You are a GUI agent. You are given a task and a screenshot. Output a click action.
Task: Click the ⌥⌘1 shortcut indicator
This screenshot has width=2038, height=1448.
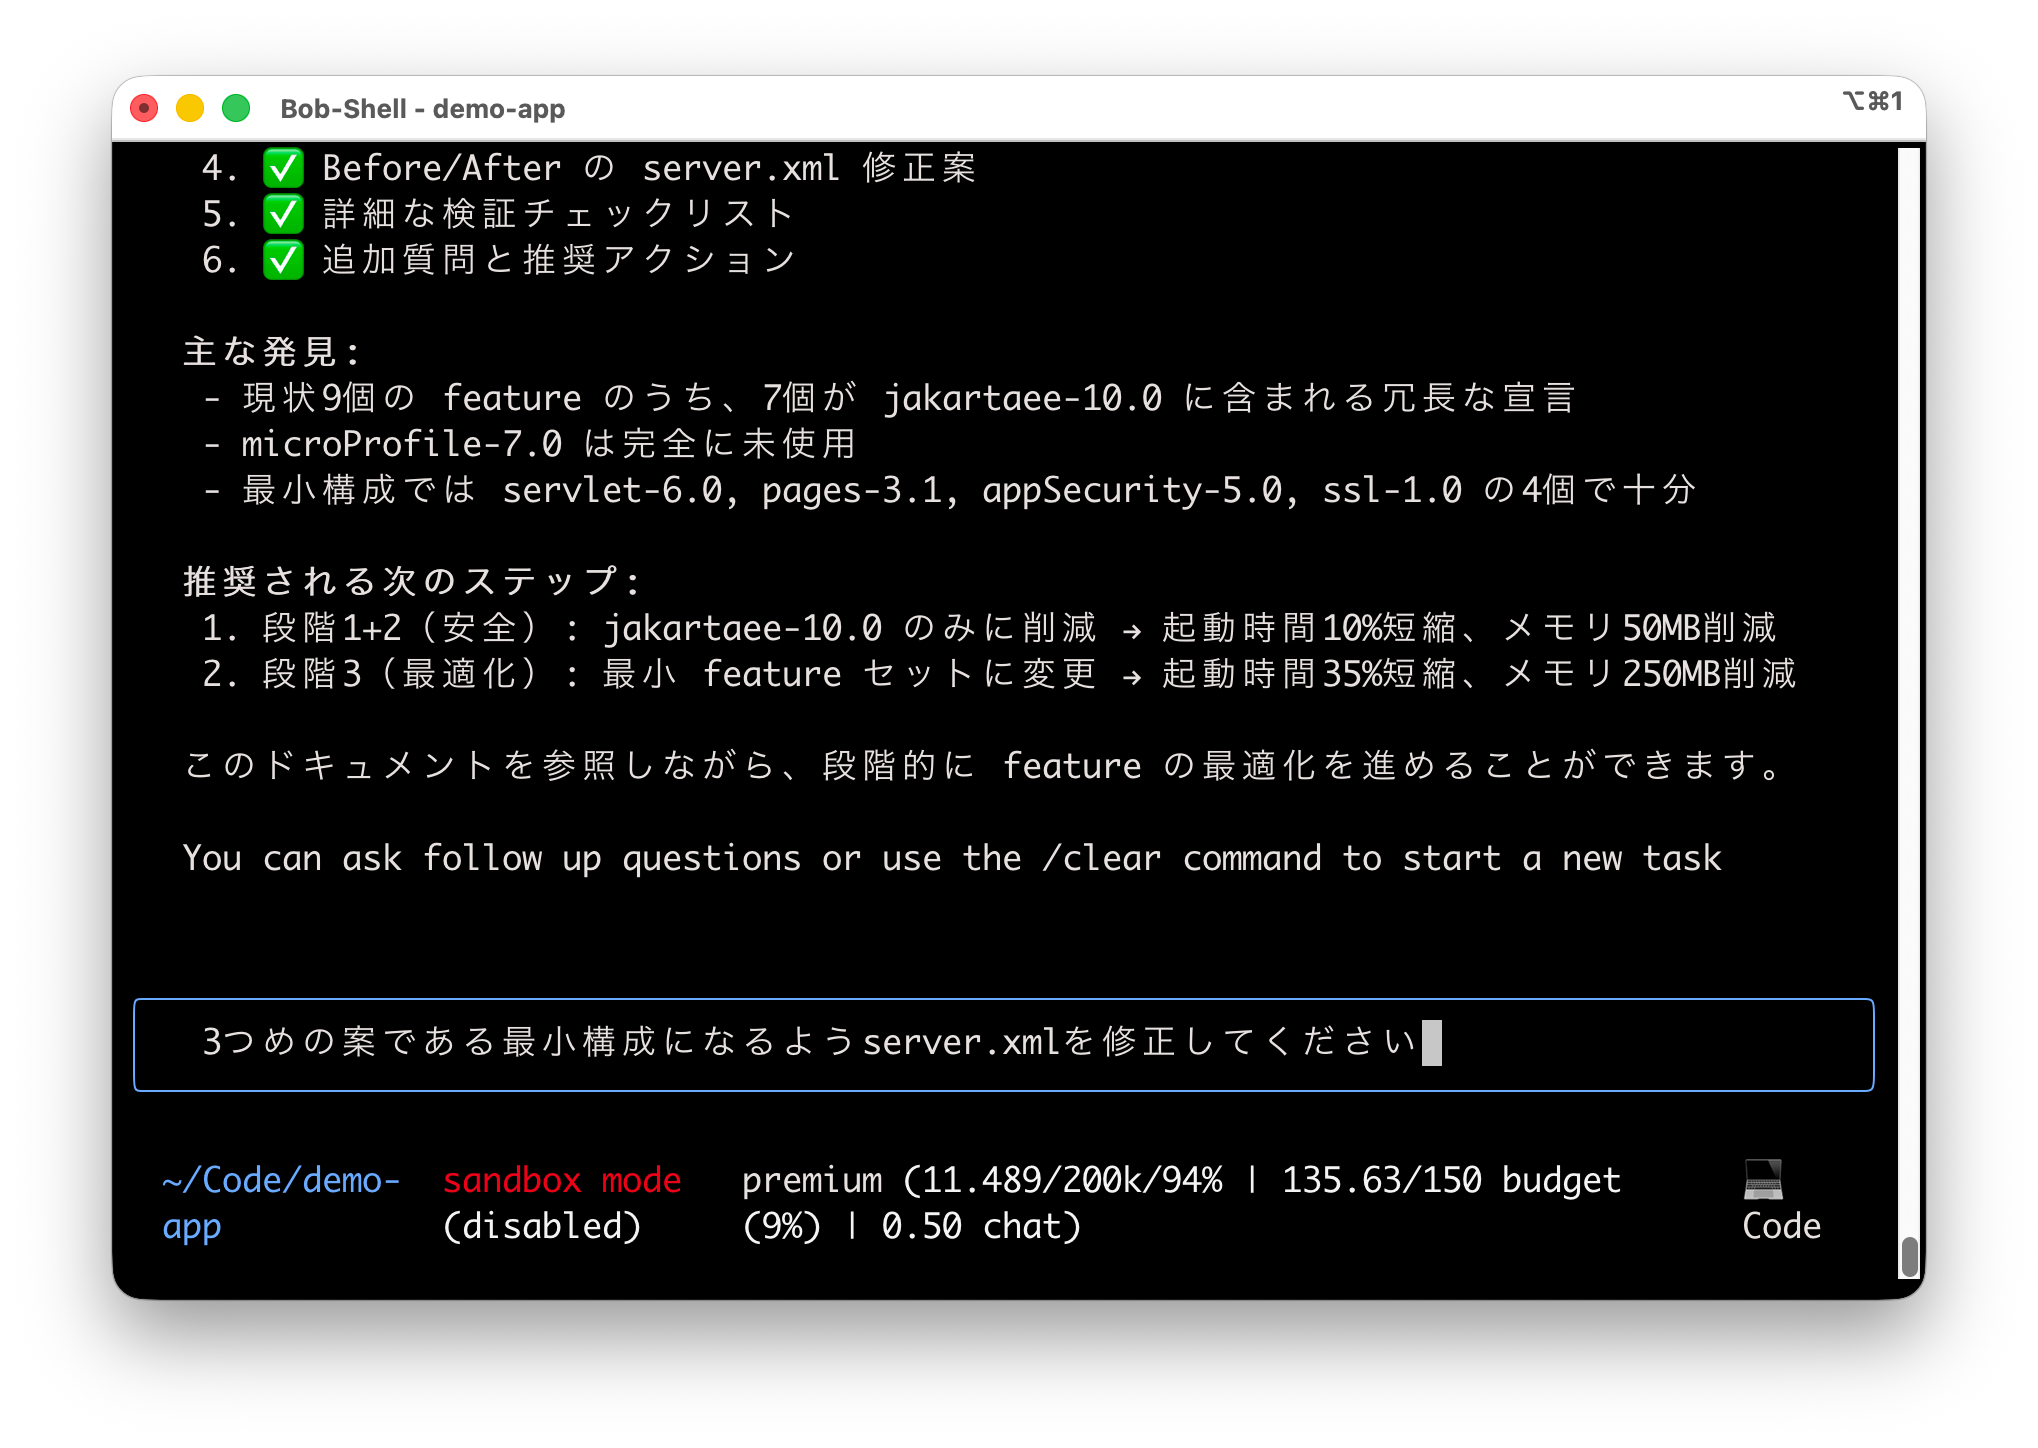pyautogui.click(x=1872, y=101)
